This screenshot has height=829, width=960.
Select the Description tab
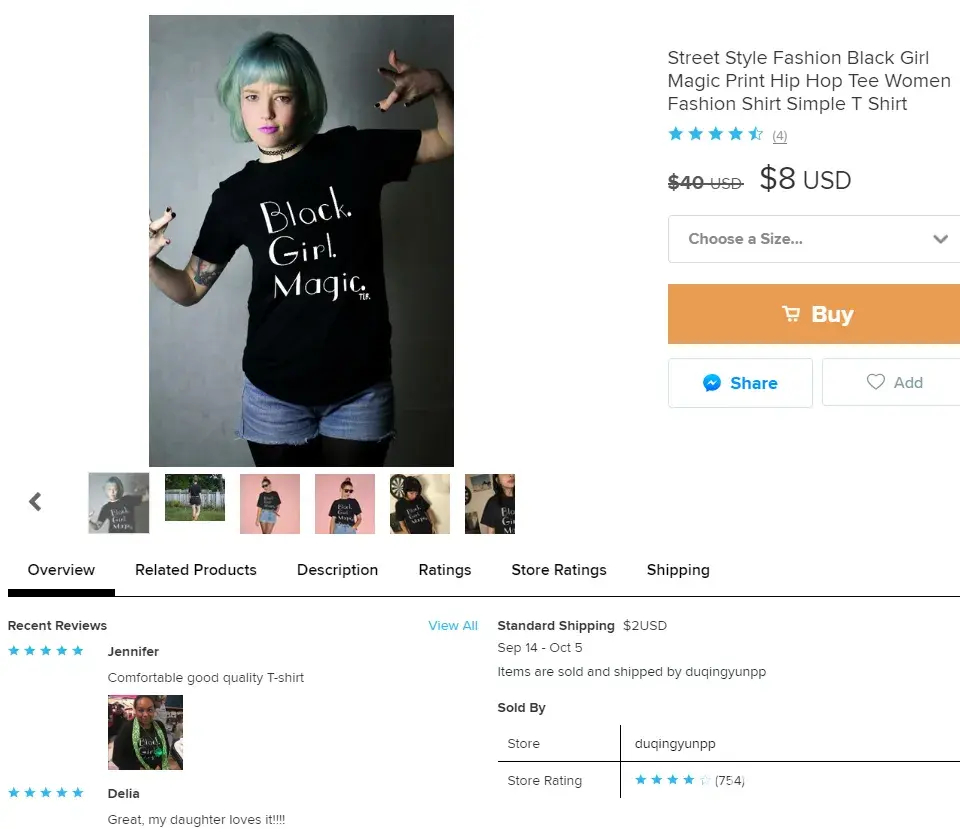click(x=337, y=570)
